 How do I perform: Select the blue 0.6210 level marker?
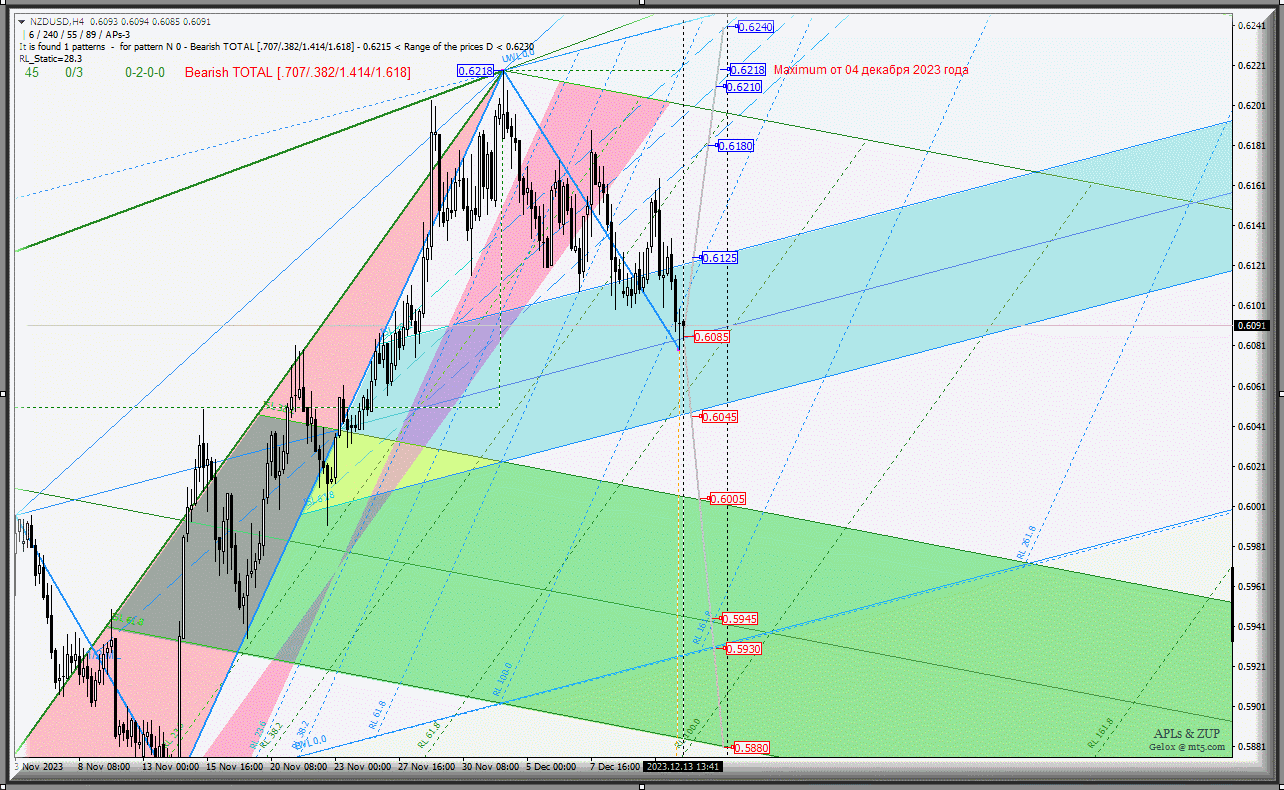tap(744, 87)
